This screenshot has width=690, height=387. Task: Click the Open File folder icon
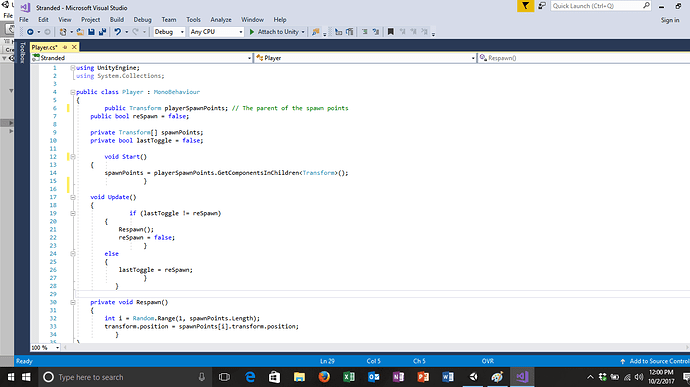[80, 32]
